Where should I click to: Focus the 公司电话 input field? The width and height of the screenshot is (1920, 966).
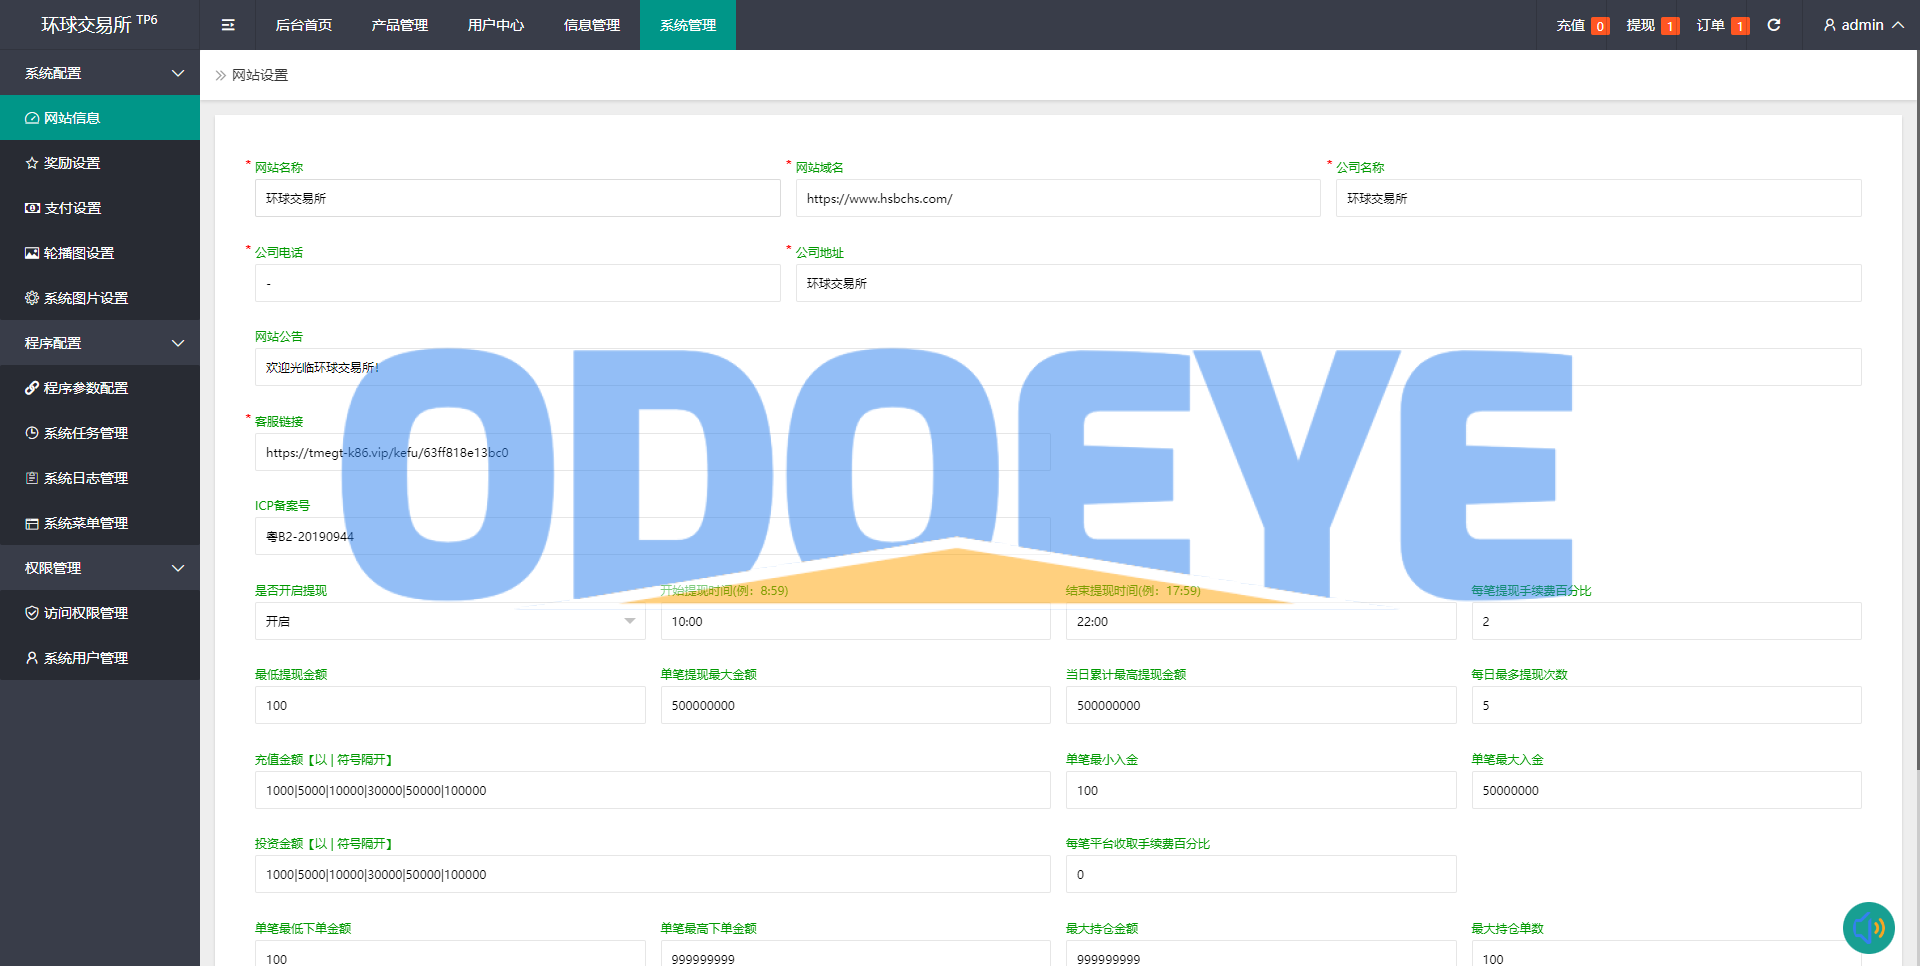pyautogui.click(x=518, y=283)
